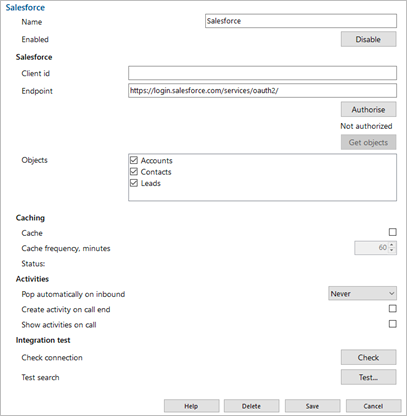Open the Pop automatically on inbound dropdown
Image resolution: width=407 pixels, height=416 pixels.
[362, 293]
